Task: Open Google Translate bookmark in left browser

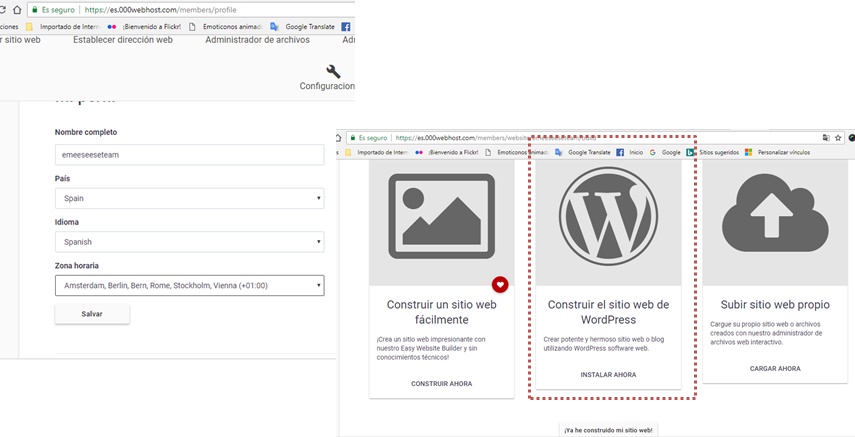Action: coord(302,26)
